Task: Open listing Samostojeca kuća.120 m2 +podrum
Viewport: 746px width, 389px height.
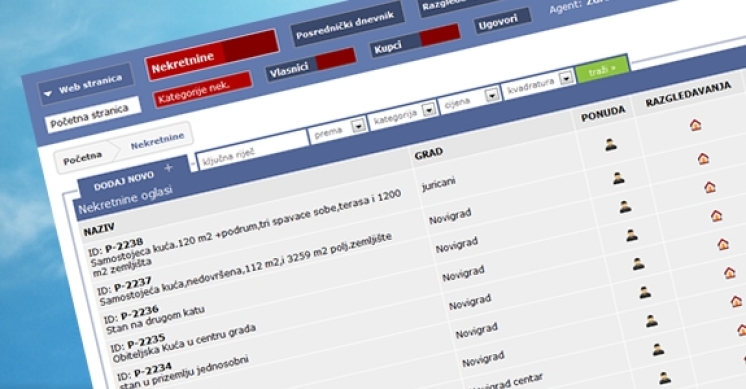Action: click(245, 232)
